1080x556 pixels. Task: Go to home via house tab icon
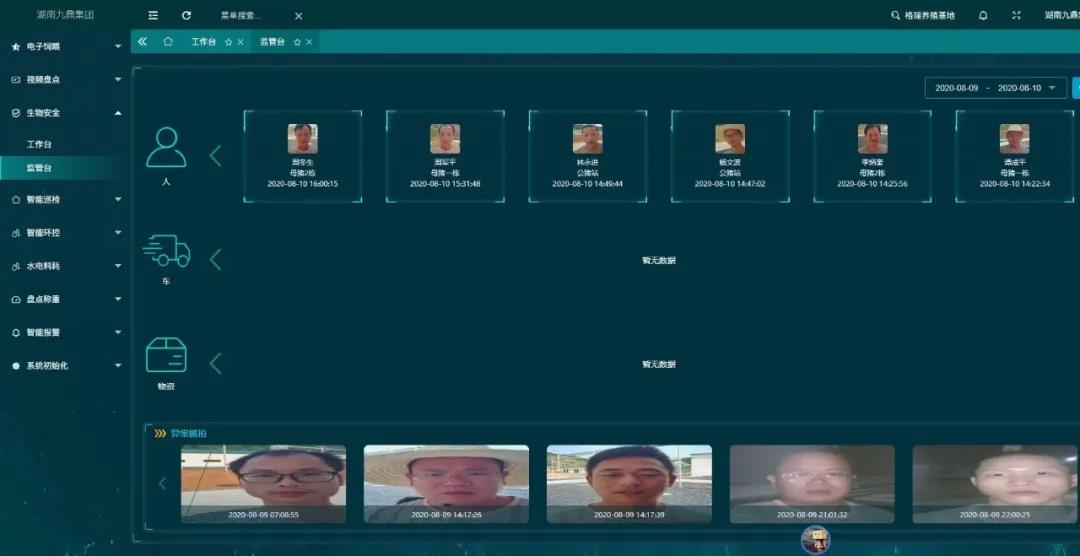(x=168, y=42)
